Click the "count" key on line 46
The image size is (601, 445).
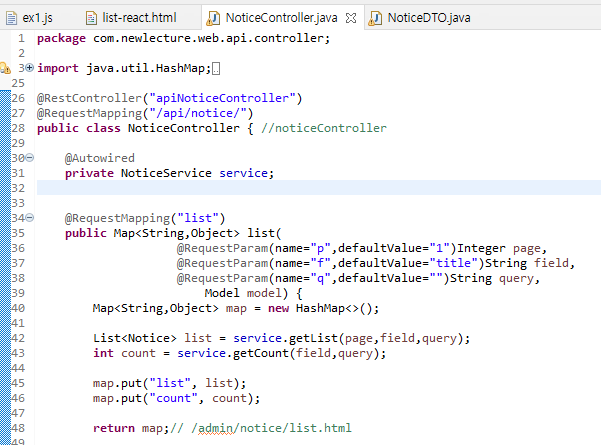(173, 398)
